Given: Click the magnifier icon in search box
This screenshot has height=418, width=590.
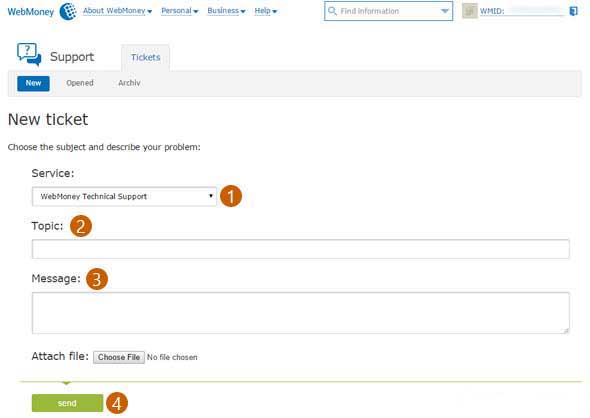Looking at the screenshot, I should tap(332, 11).
